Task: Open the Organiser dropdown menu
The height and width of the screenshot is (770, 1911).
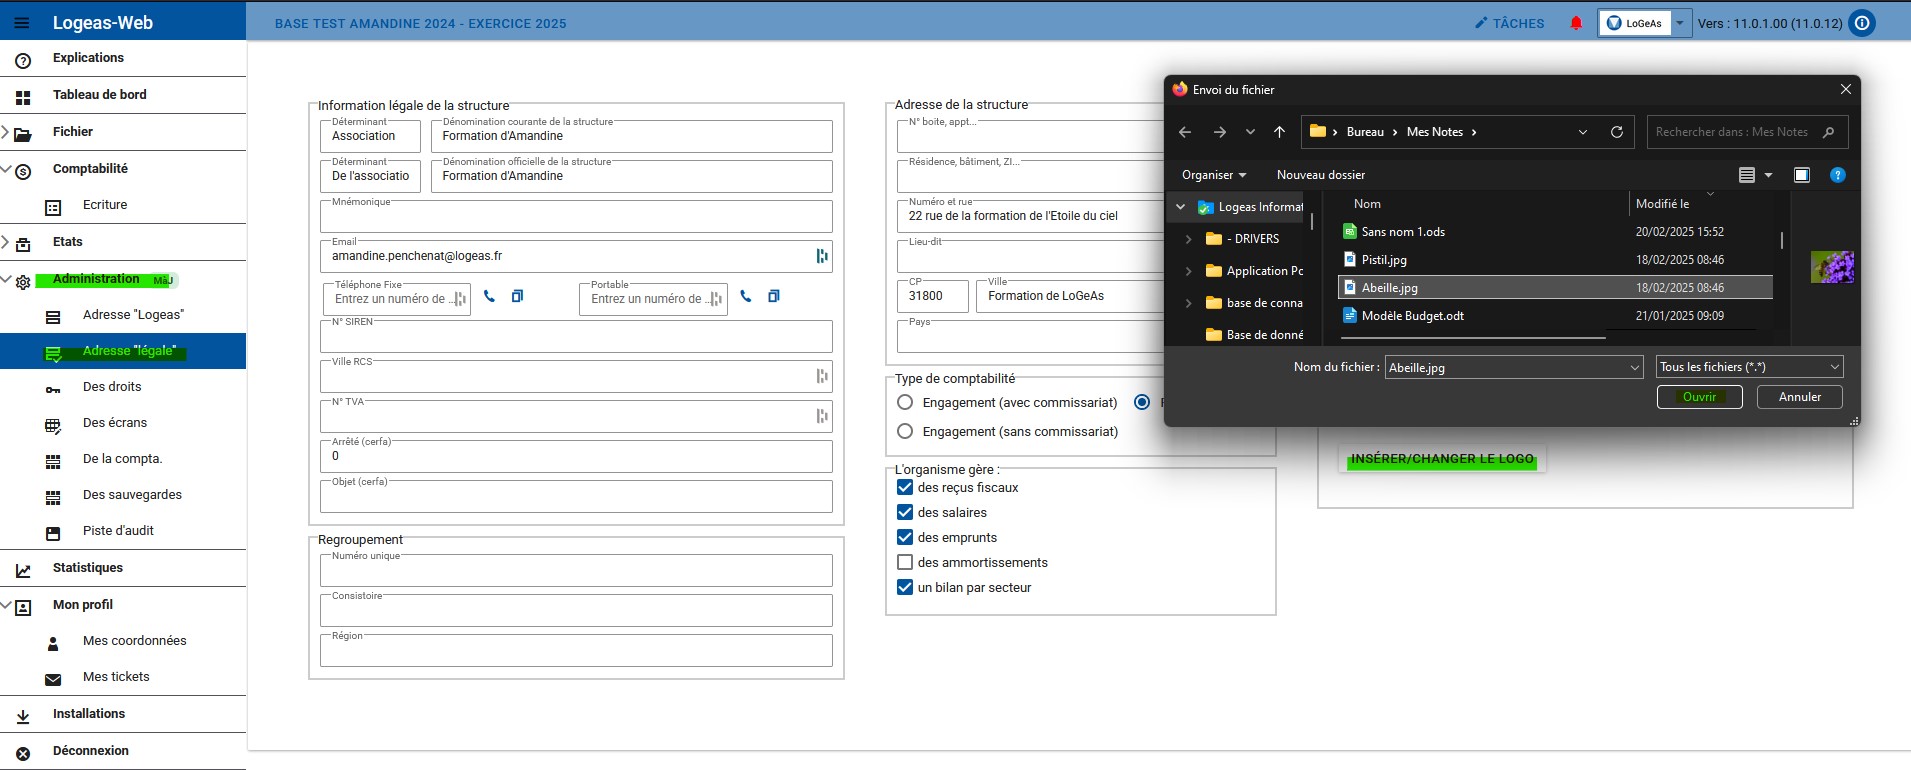Action: click(x=1213, y=175)
